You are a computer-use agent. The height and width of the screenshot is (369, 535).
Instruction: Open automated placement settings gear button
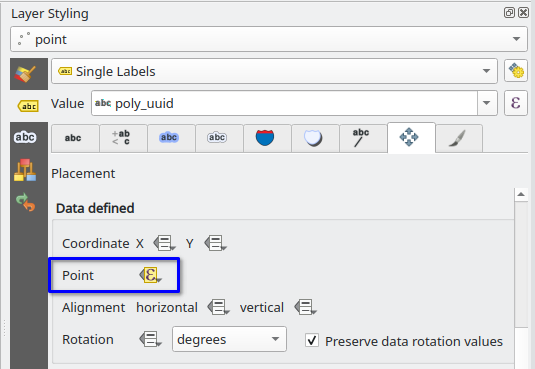point(516,71)
